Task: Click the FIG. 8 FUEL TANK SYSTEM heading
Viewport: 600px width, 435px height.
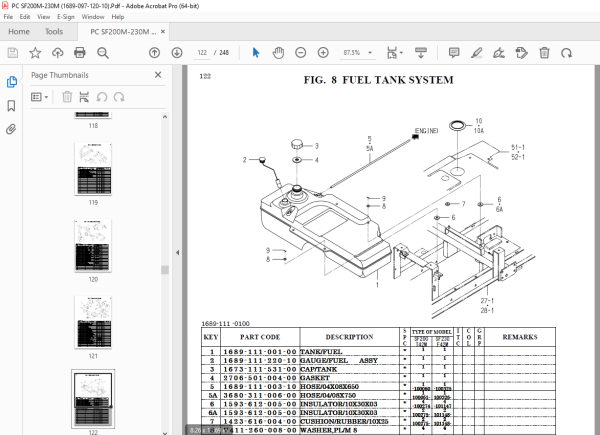Action: [x=378, y=80]
